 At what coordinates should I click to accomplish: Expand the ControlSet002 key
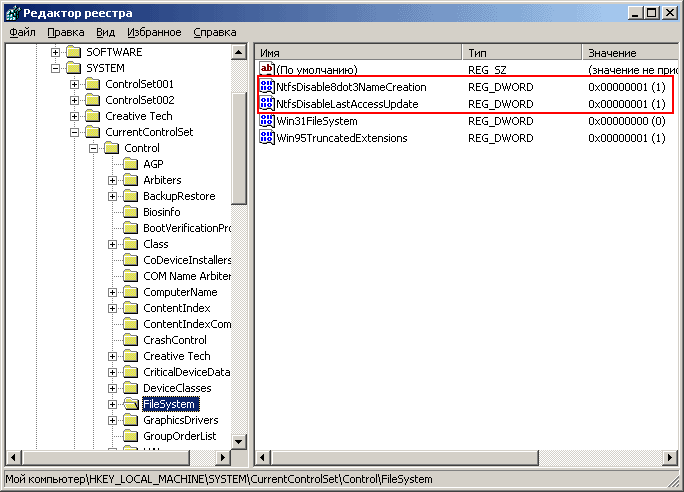click(75, 100)
